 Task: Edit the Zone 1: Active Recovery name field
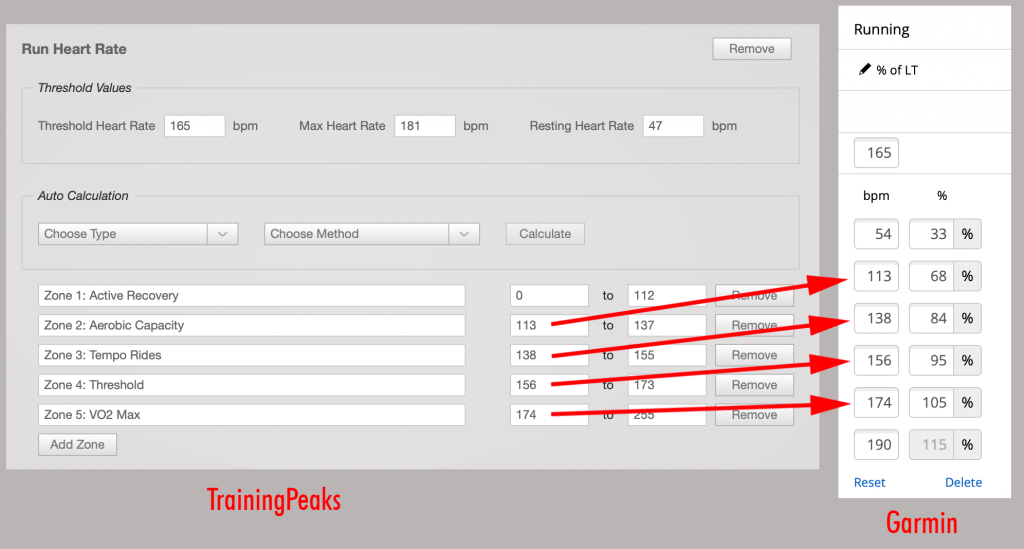251,296
